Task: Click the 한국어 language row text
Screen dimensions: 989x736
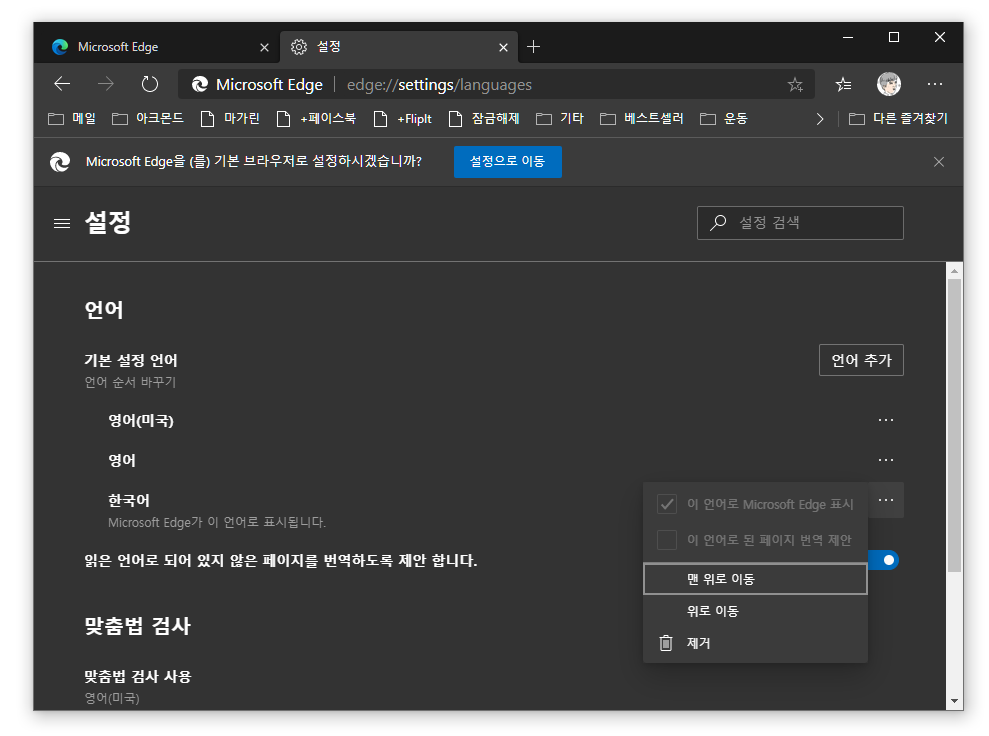Action: (129, 500)
